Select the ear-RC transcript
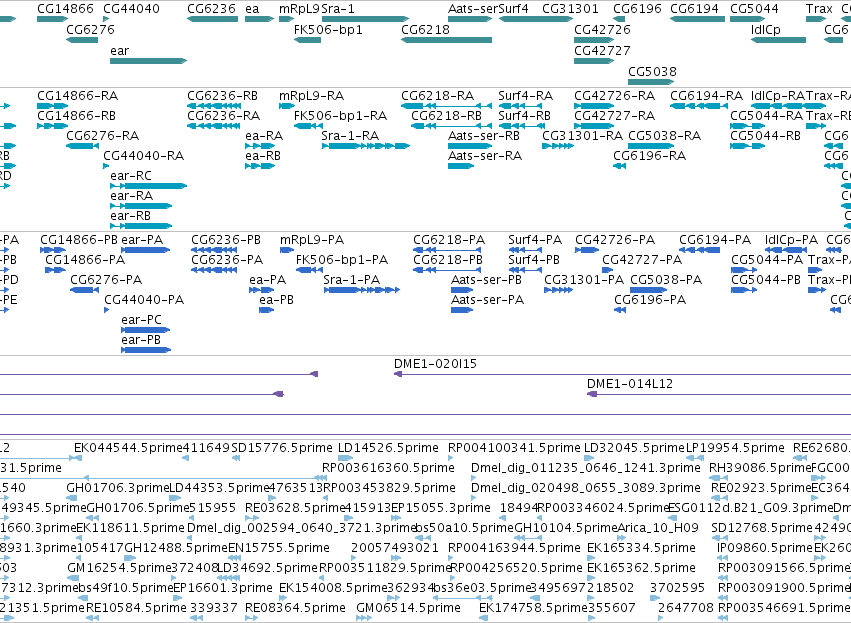Screen dimensions: 851x623 coord(148,186)
